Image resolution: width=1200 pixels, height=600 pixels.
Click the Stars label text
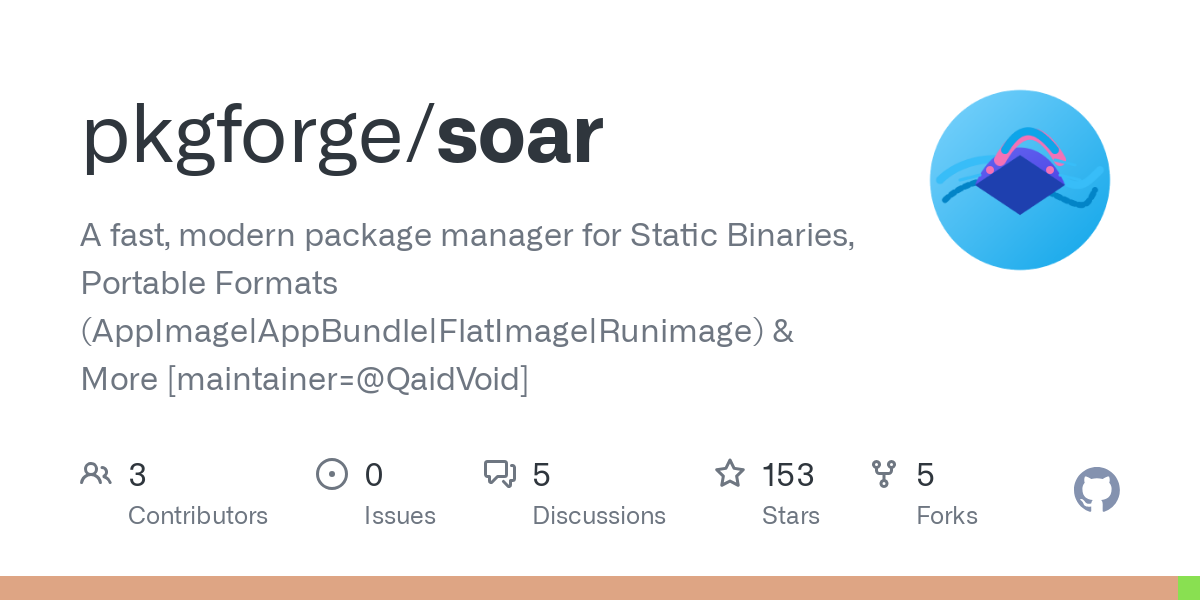click(791, 516)
